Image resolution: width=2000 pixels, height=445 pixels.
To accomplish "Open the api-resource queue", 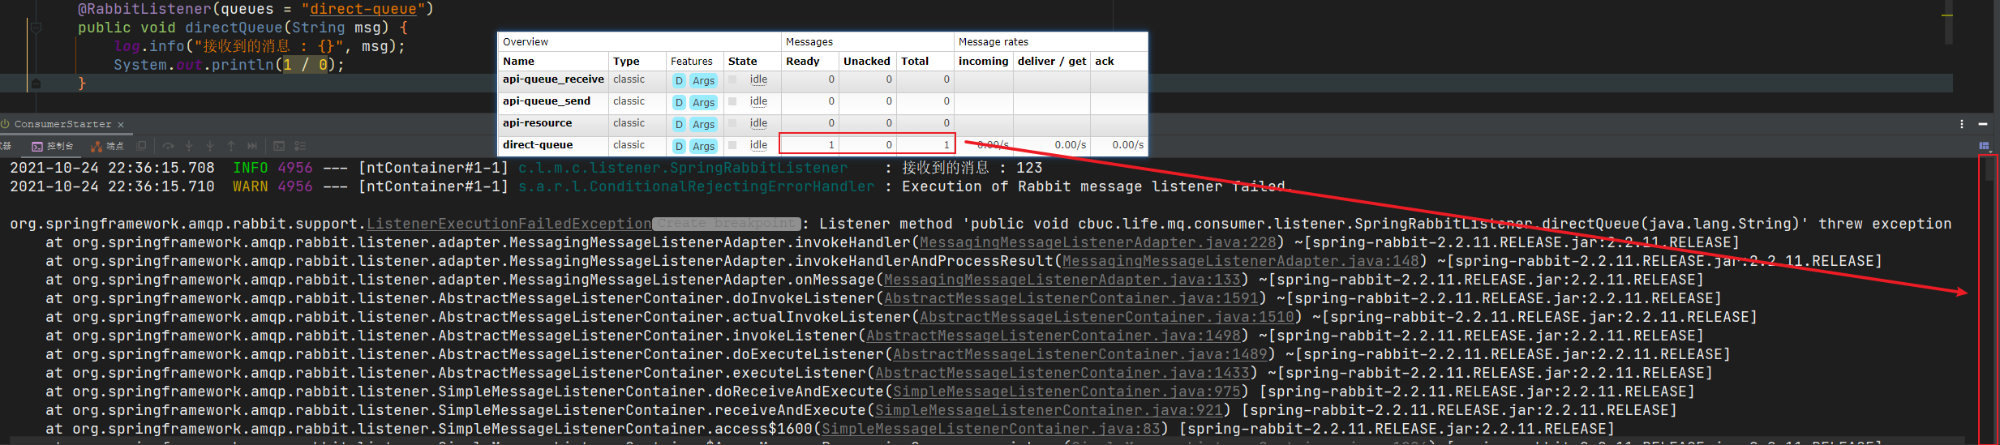I will [537, 124].
